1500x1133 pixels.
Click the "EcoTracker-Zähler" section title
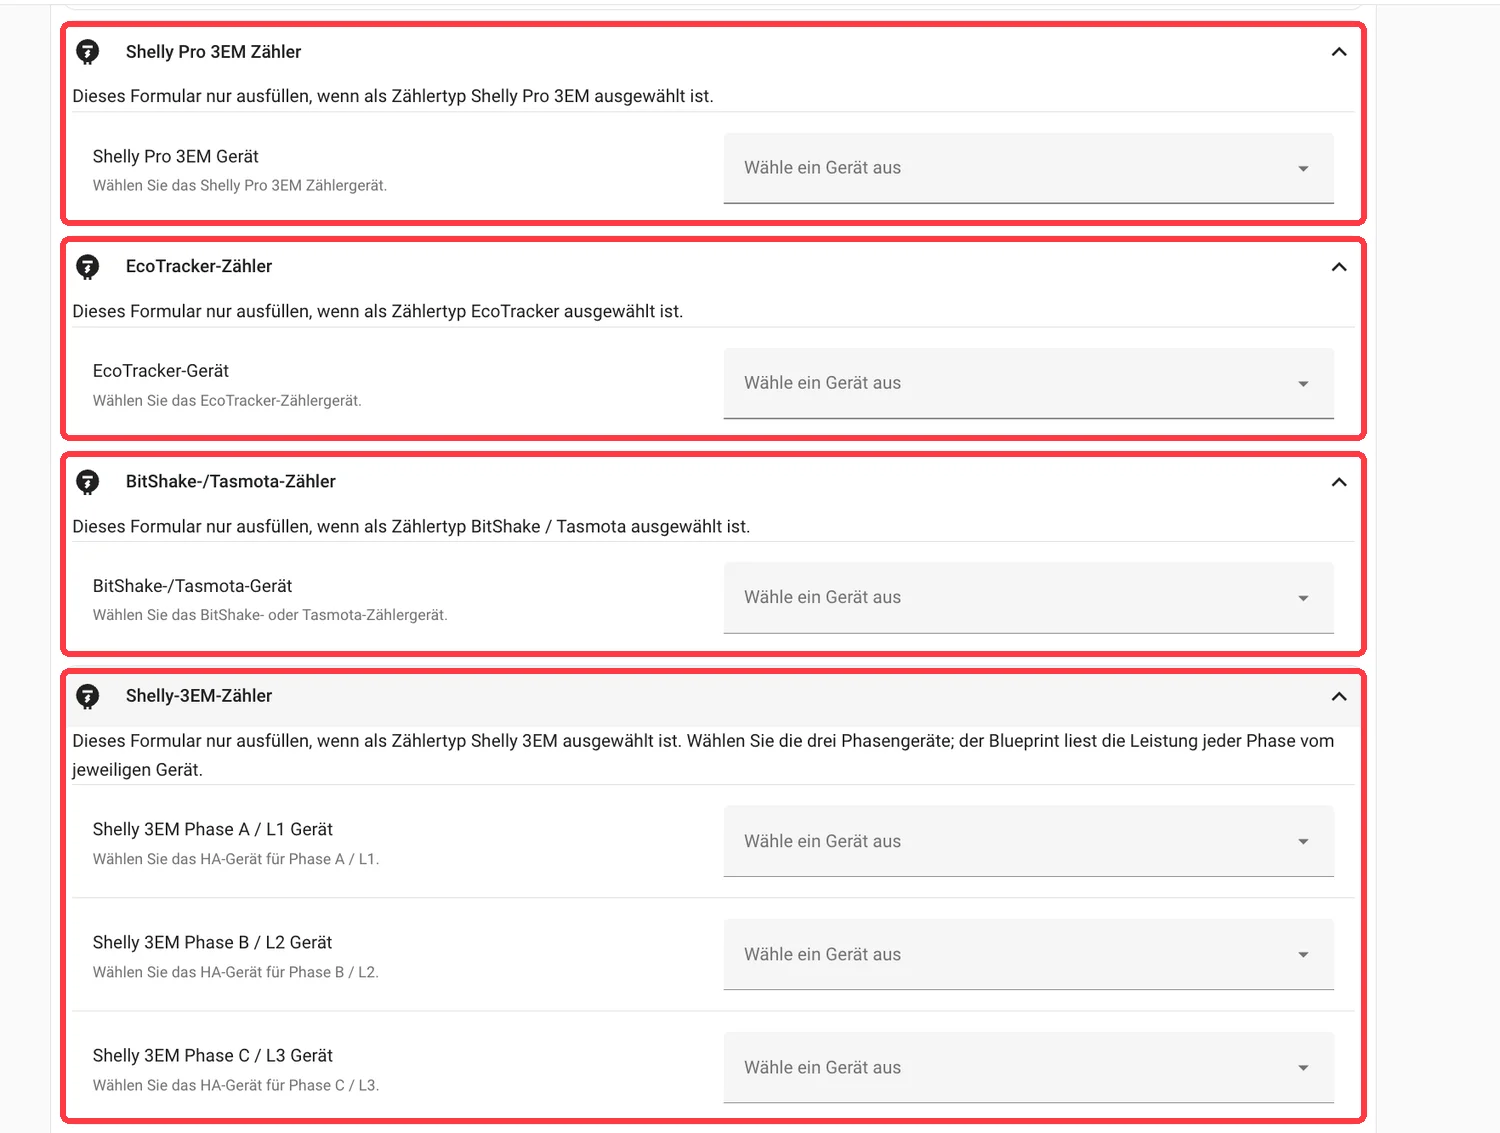pos(199,266)
